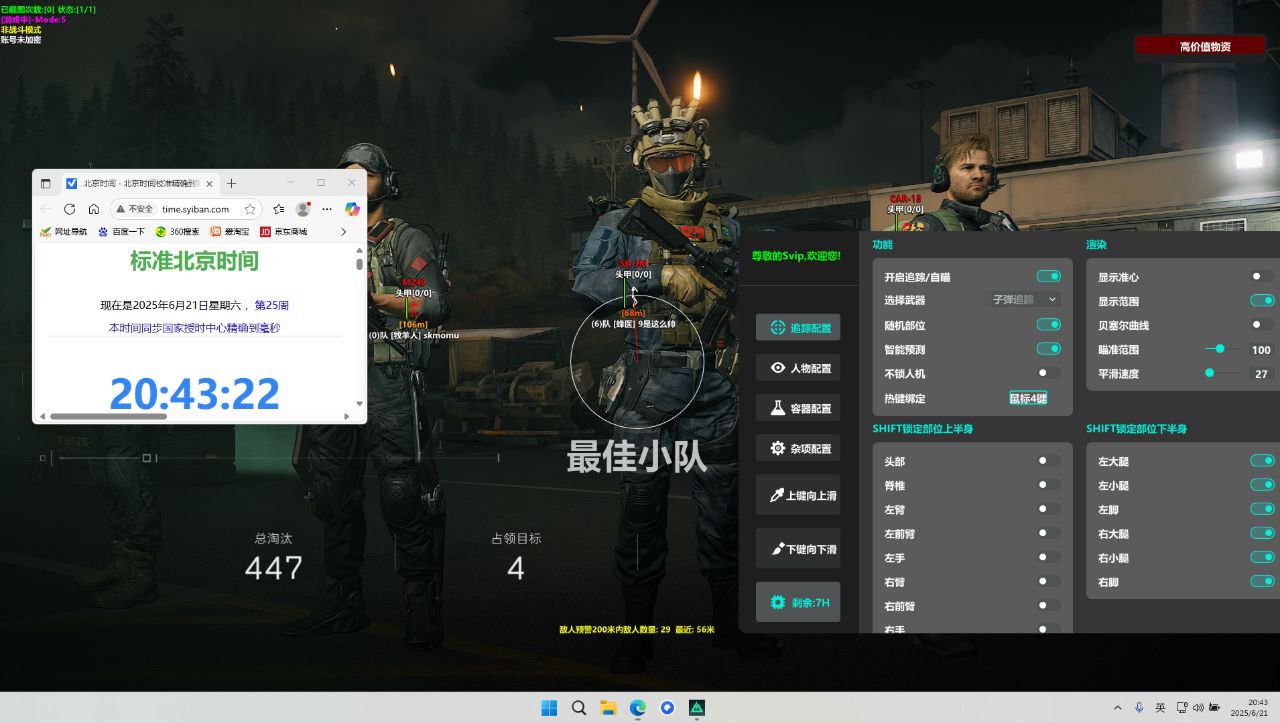Click the 下键向下滑 button
The image size is (1280, 723).
[x=798, y=549]
